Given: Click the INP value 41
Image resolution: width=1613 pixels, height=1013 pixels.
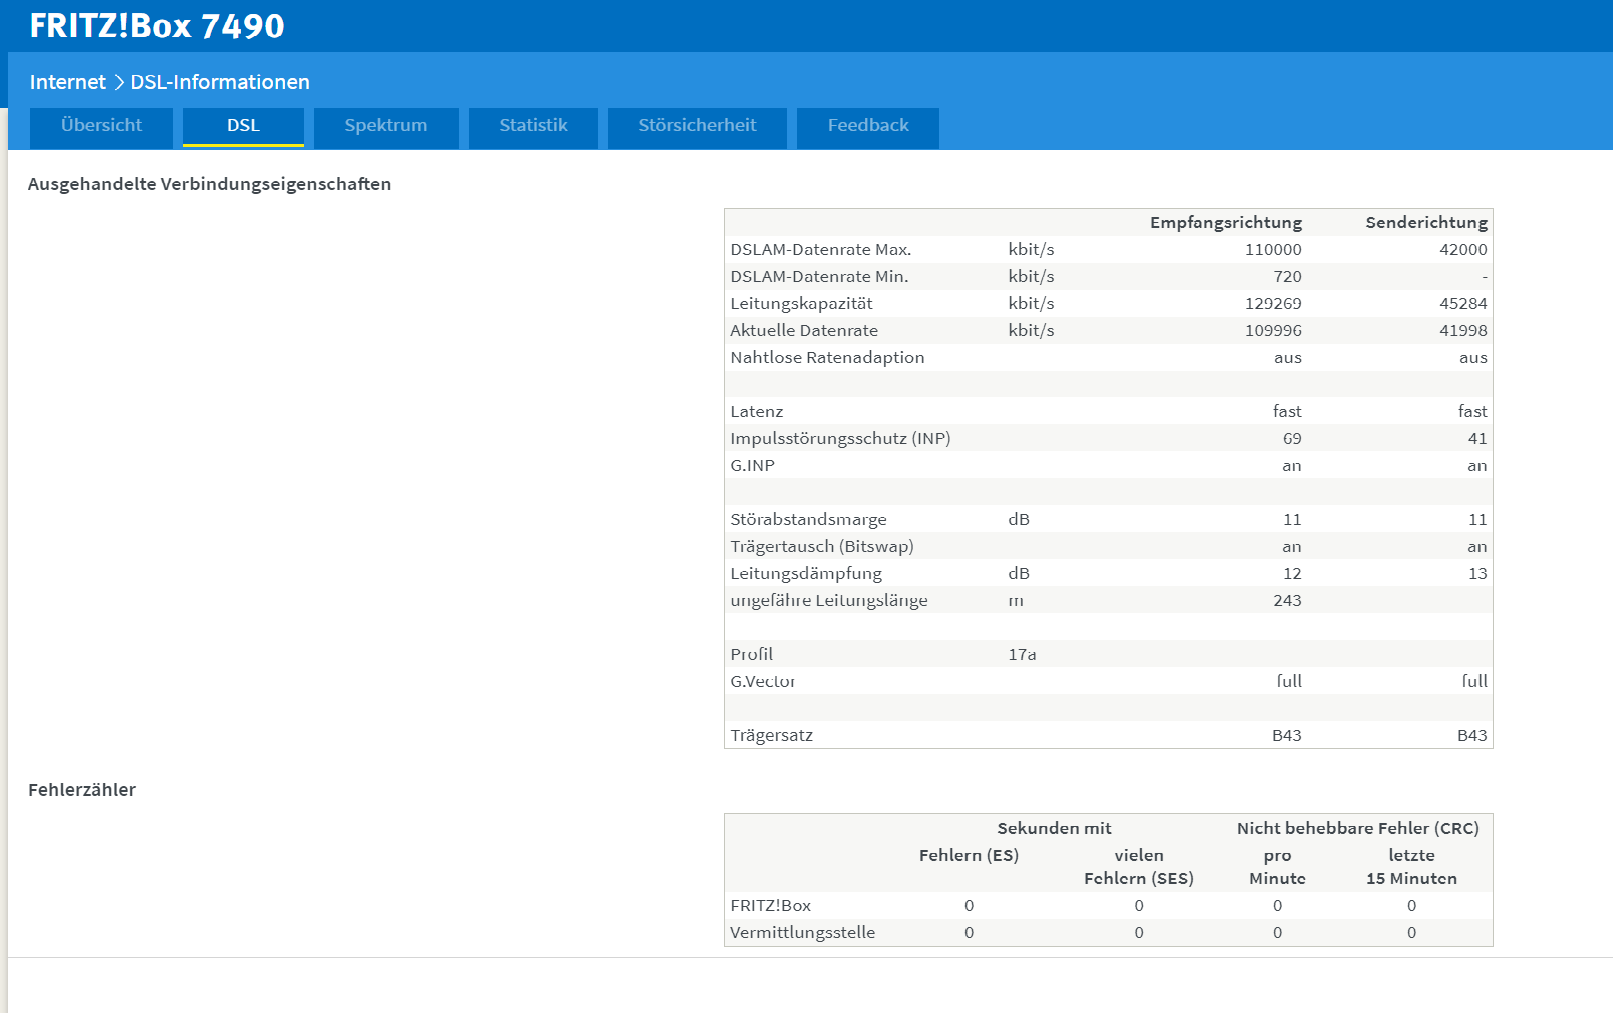Looking at the screenshot, I should [x=1478, y=439].
